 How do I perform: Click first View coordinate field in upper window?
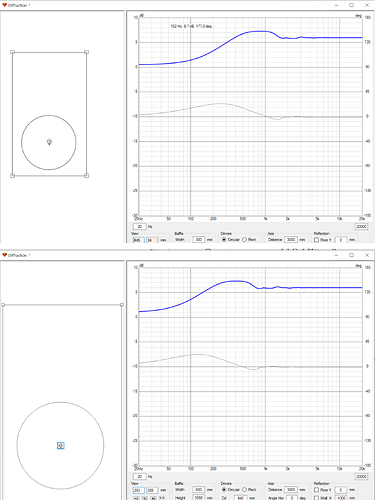(x=139, y=240)
